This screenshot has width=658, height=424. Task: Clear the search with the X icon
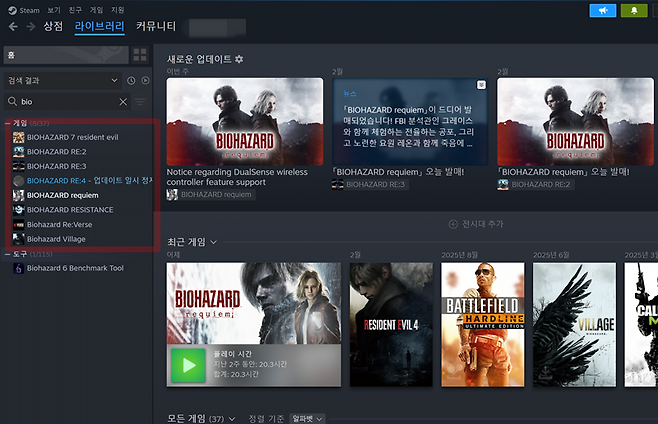(x=123, y=102)
